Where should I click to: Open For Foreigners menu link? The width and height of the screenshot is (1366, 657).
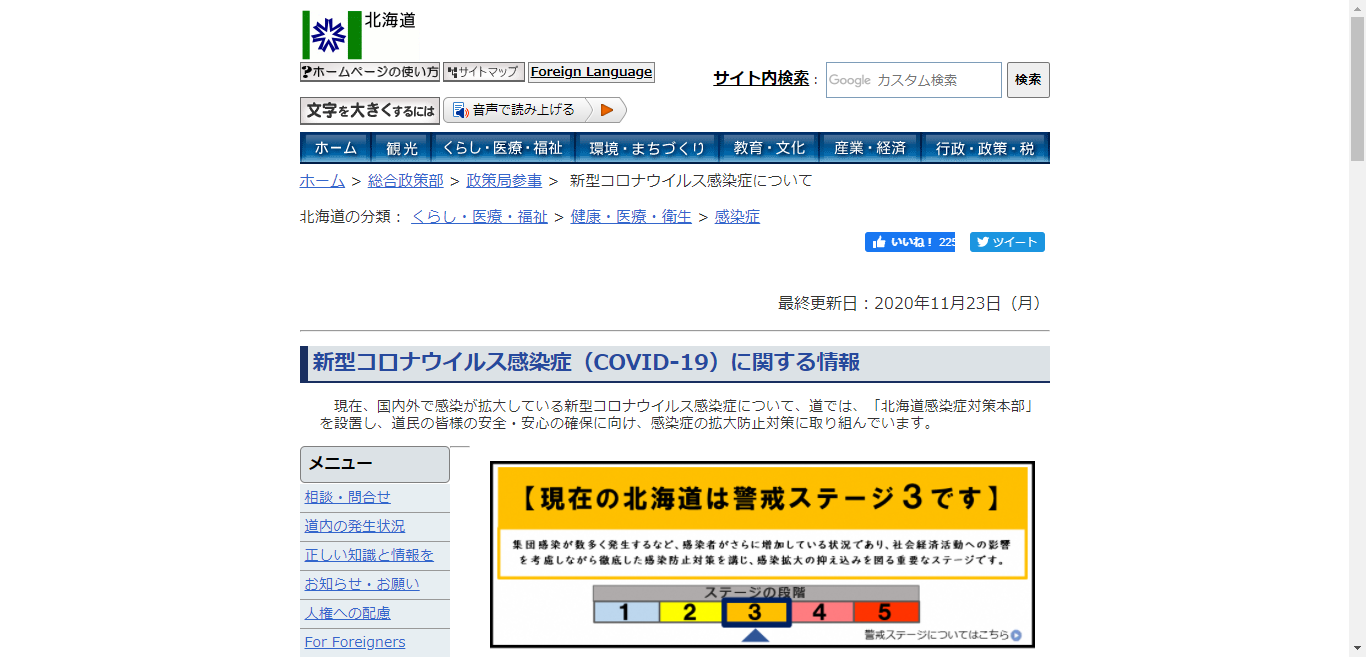point(355,642)
